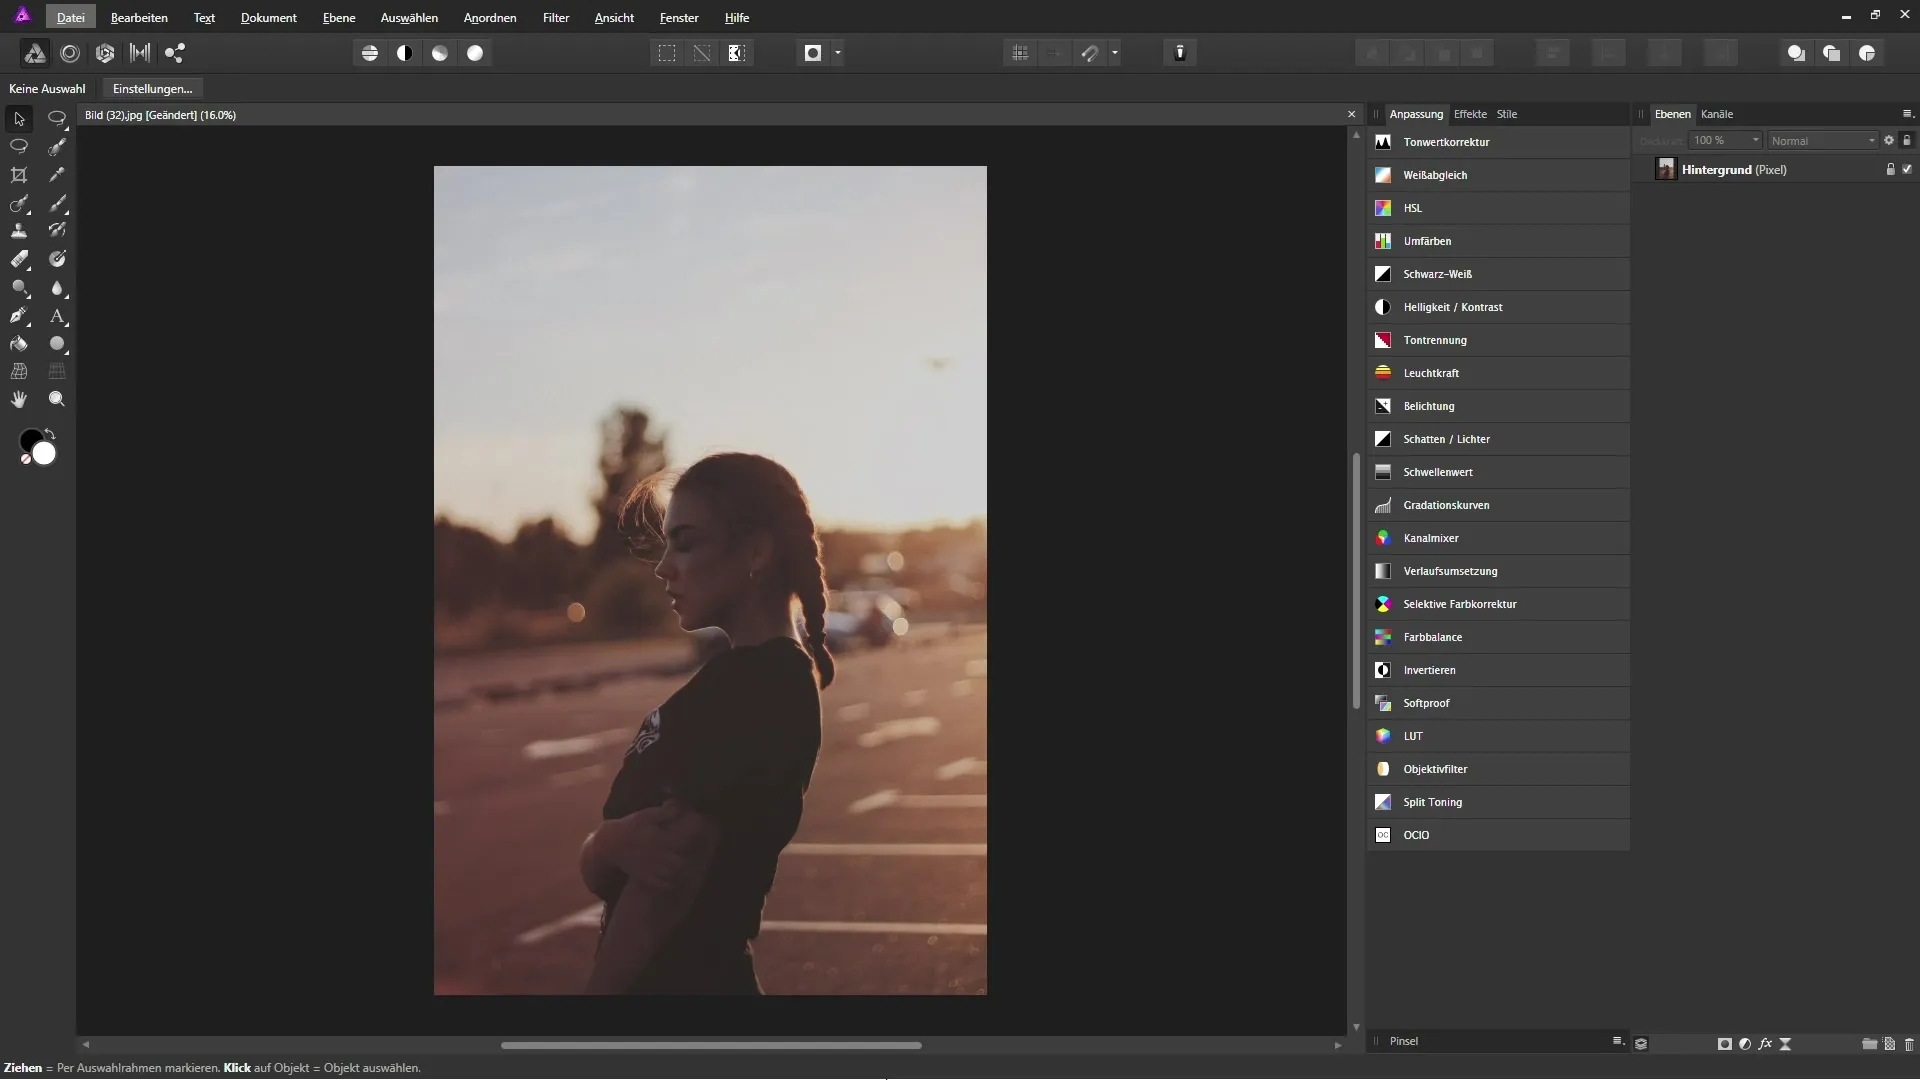Toggle the lock on Hintergrund layer row

click(1890, 169)
